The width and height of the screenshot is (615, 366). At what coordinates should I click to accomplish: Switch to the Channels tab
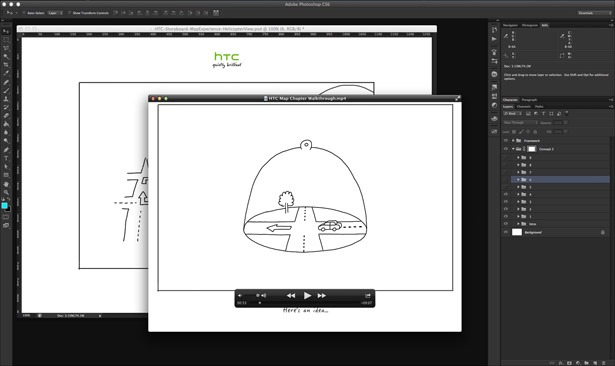coord(524,107)
